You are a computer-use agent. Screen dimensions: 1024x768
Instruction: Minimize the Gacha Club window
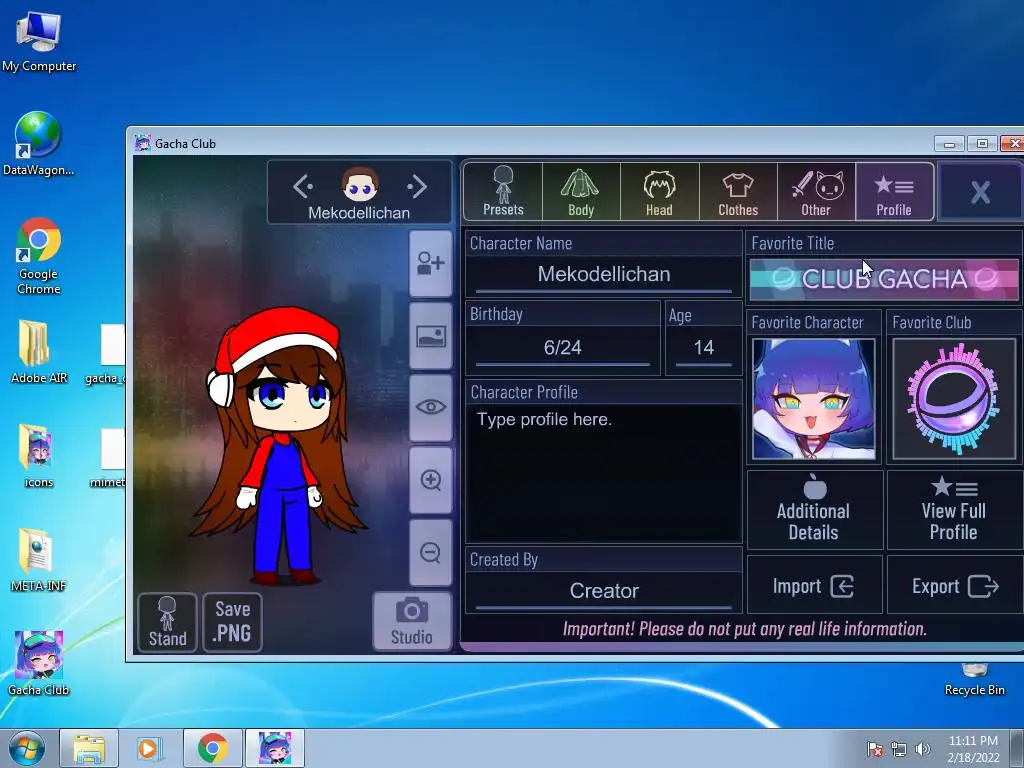click(x=949, y=144)
